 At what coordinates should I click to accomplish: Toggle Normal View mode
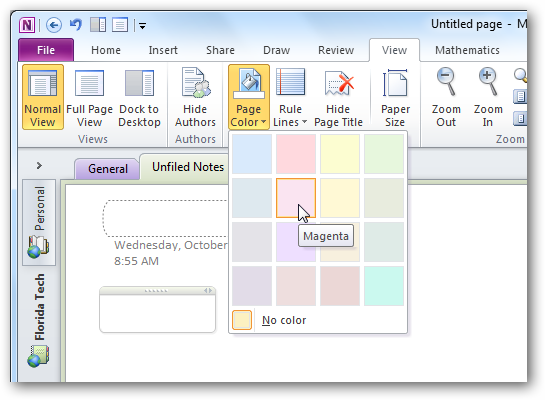(43, 97)
